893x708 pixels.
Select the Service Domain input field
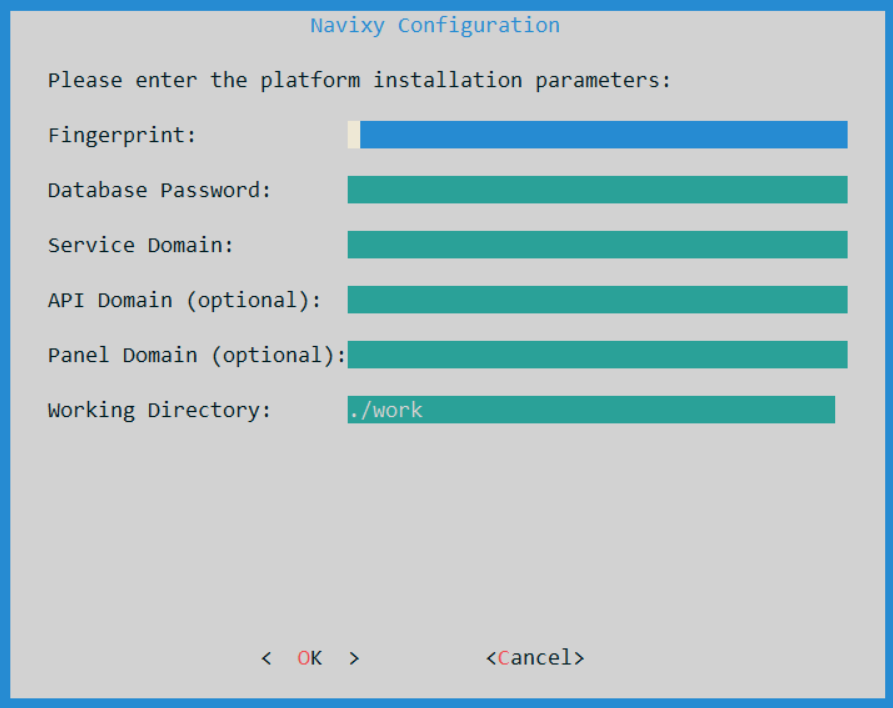[597, 244]
